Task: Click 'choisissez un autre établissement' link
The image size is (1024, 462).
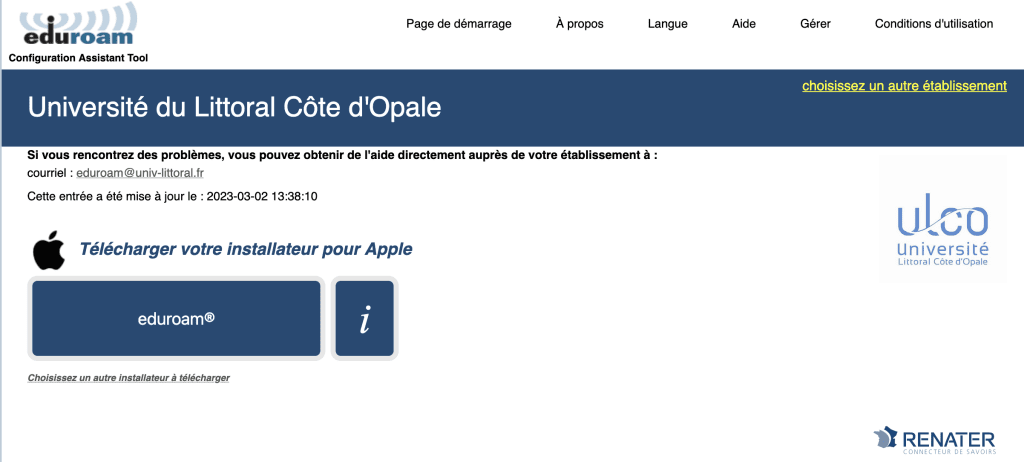Action: tap(904, 86)
